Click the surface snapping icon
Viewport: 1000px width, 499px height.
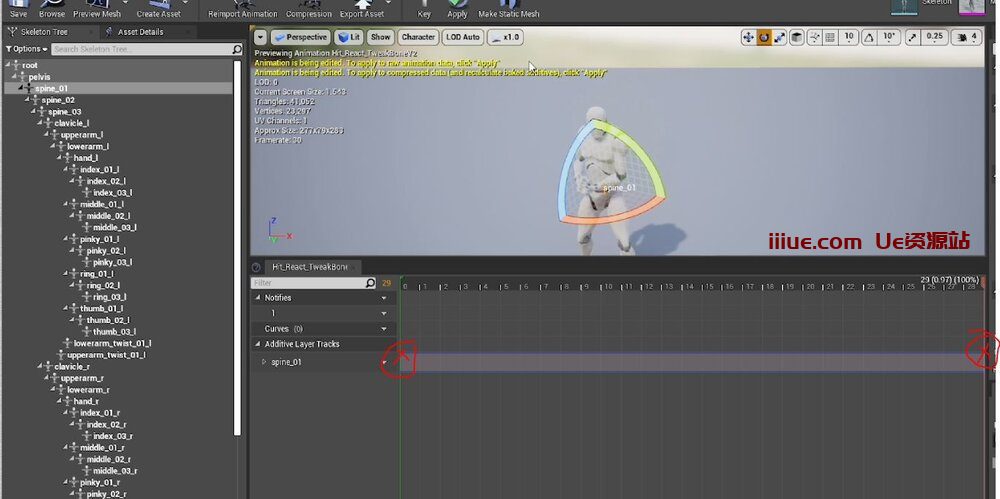point(814,37)
